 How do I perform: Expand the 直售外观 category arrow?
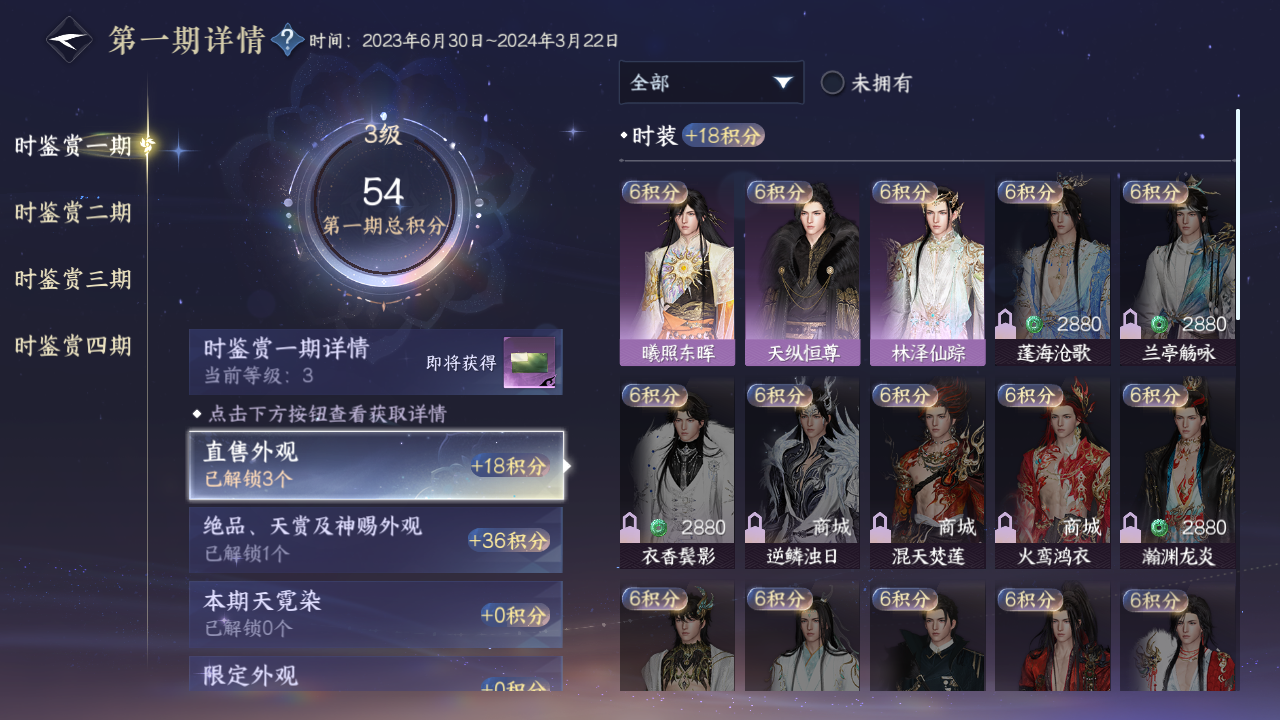tap(568, 466)
